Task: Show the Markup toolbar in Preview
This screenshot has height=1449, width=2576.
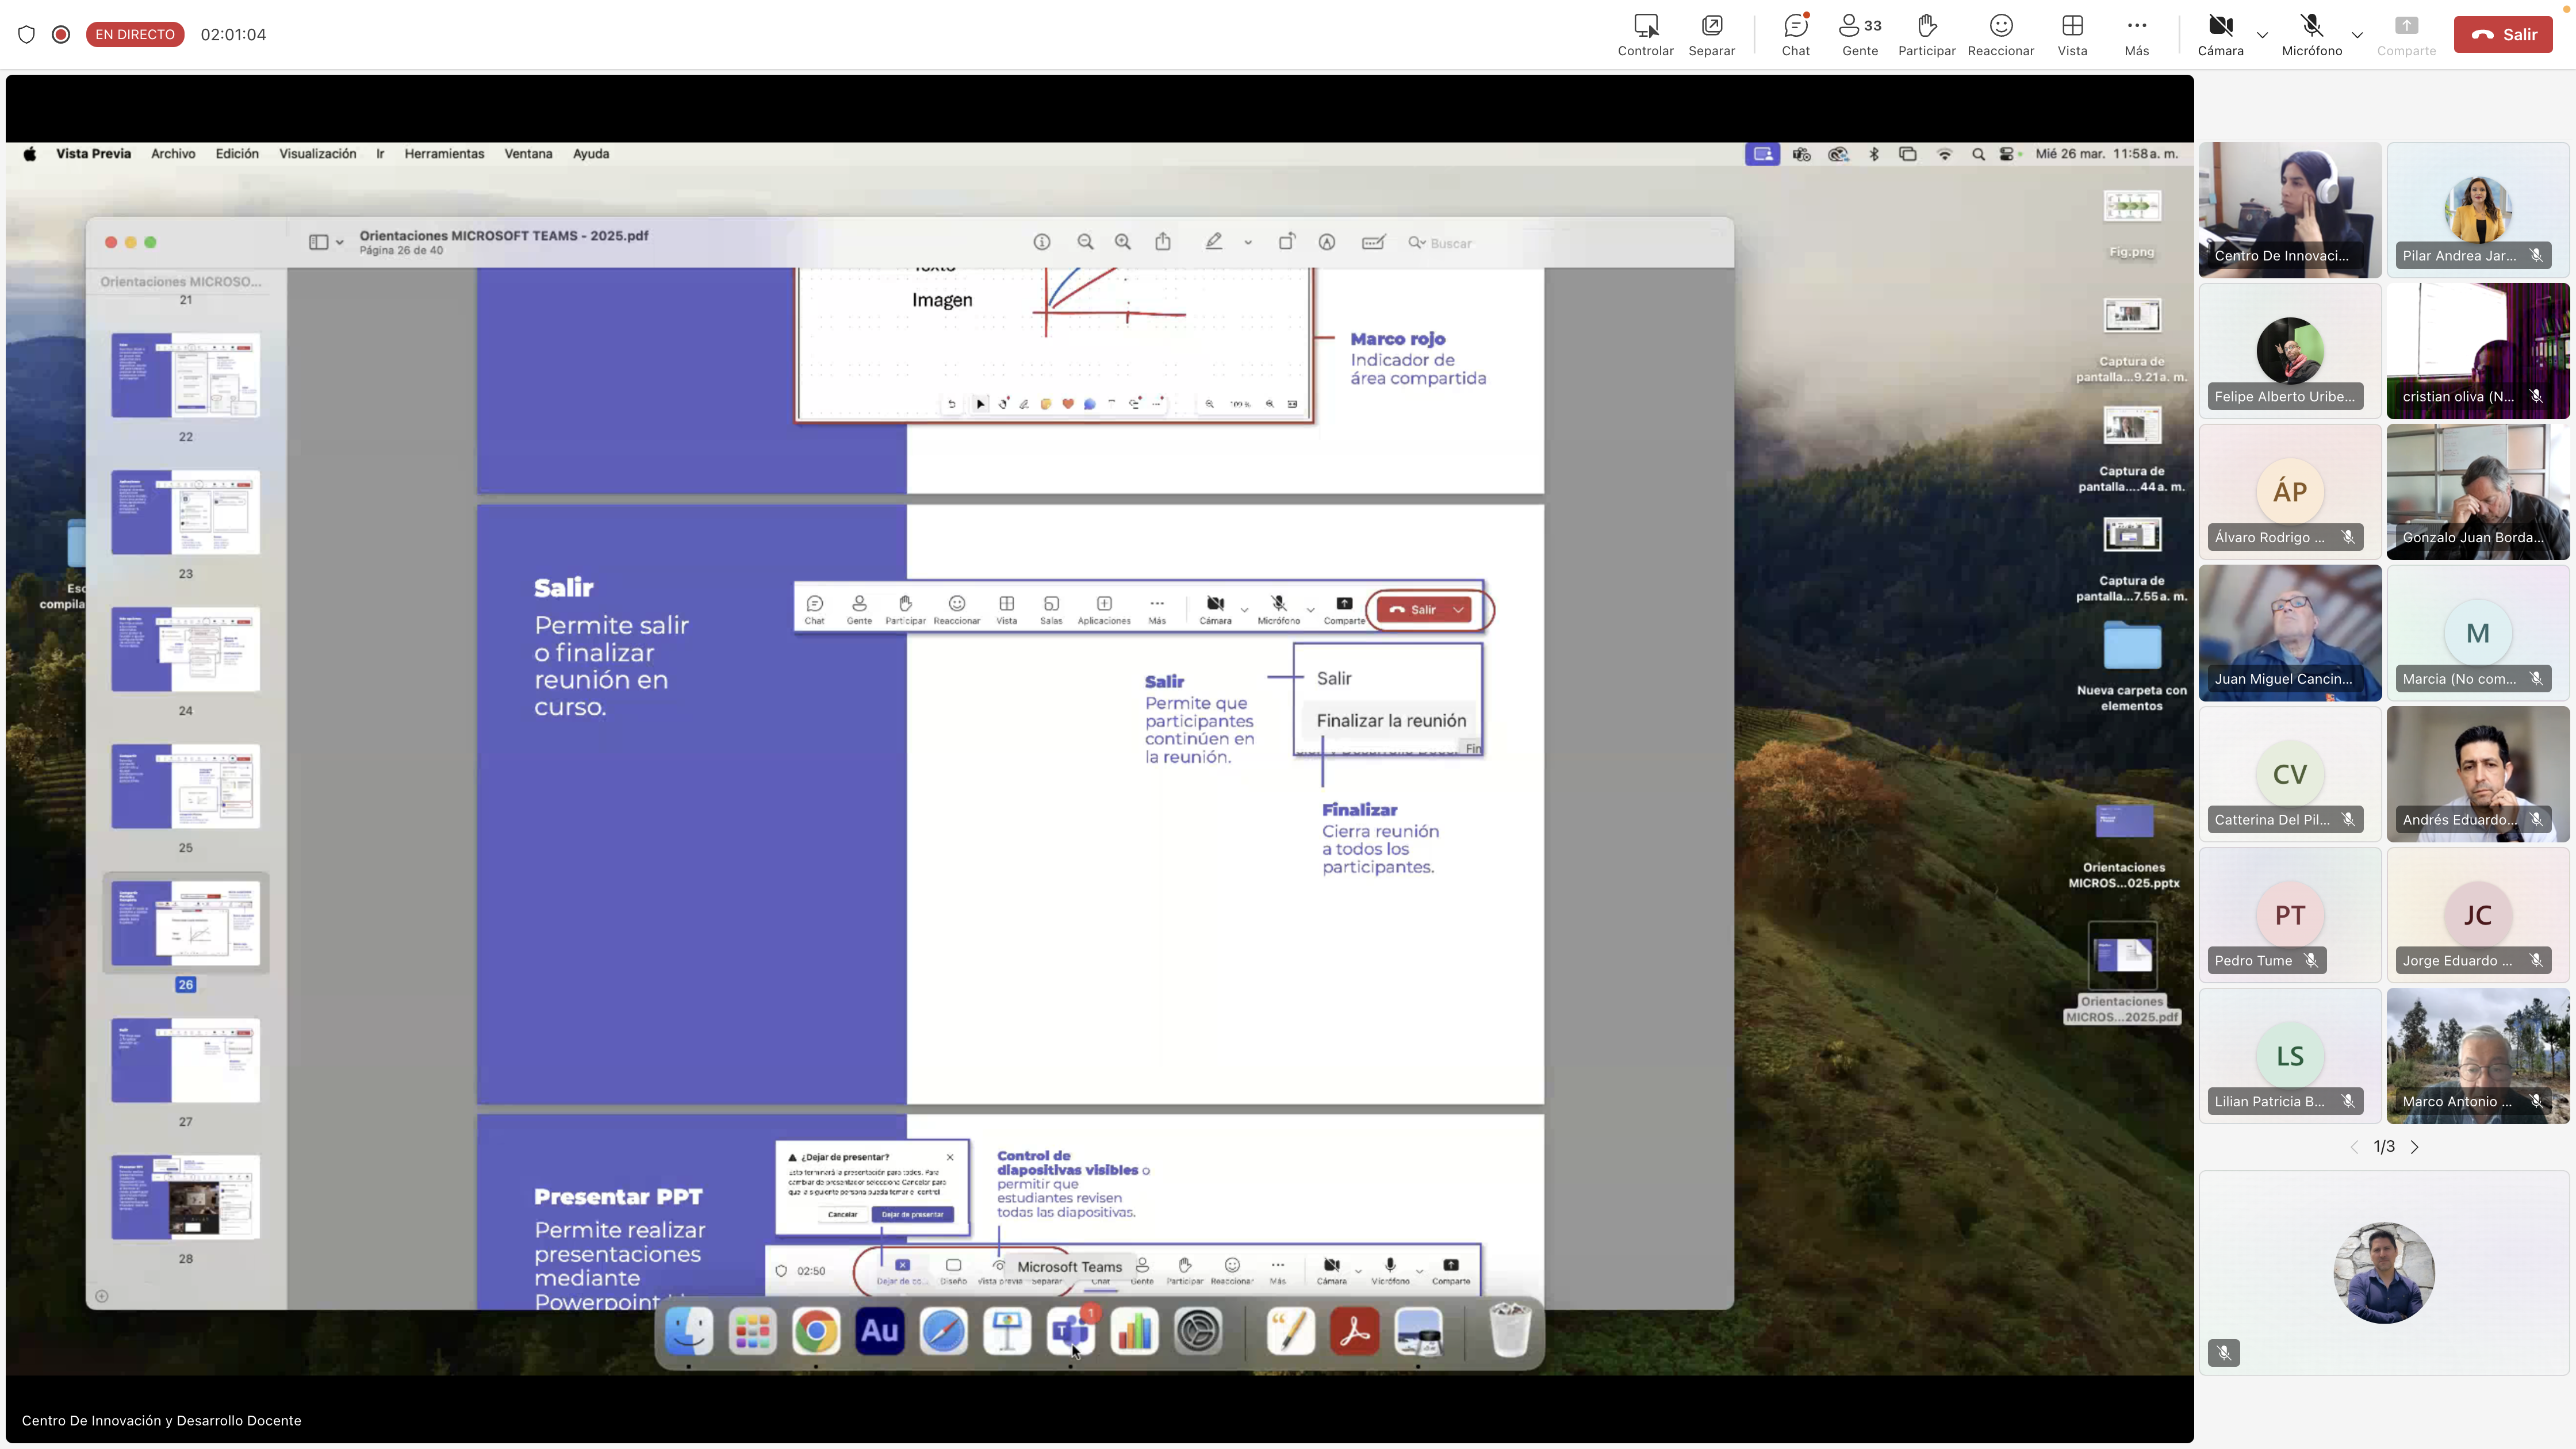Action: click(x=1327, y=242)
